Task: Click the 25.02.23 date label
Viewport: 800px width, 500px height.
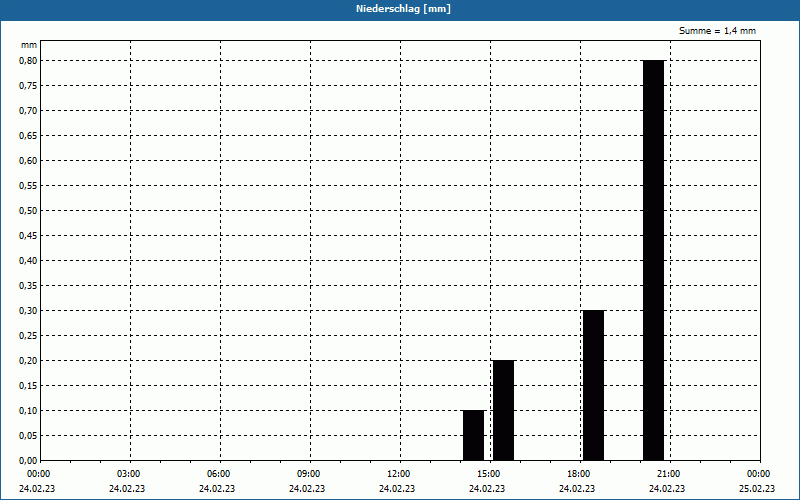Action: pos(757,489)
